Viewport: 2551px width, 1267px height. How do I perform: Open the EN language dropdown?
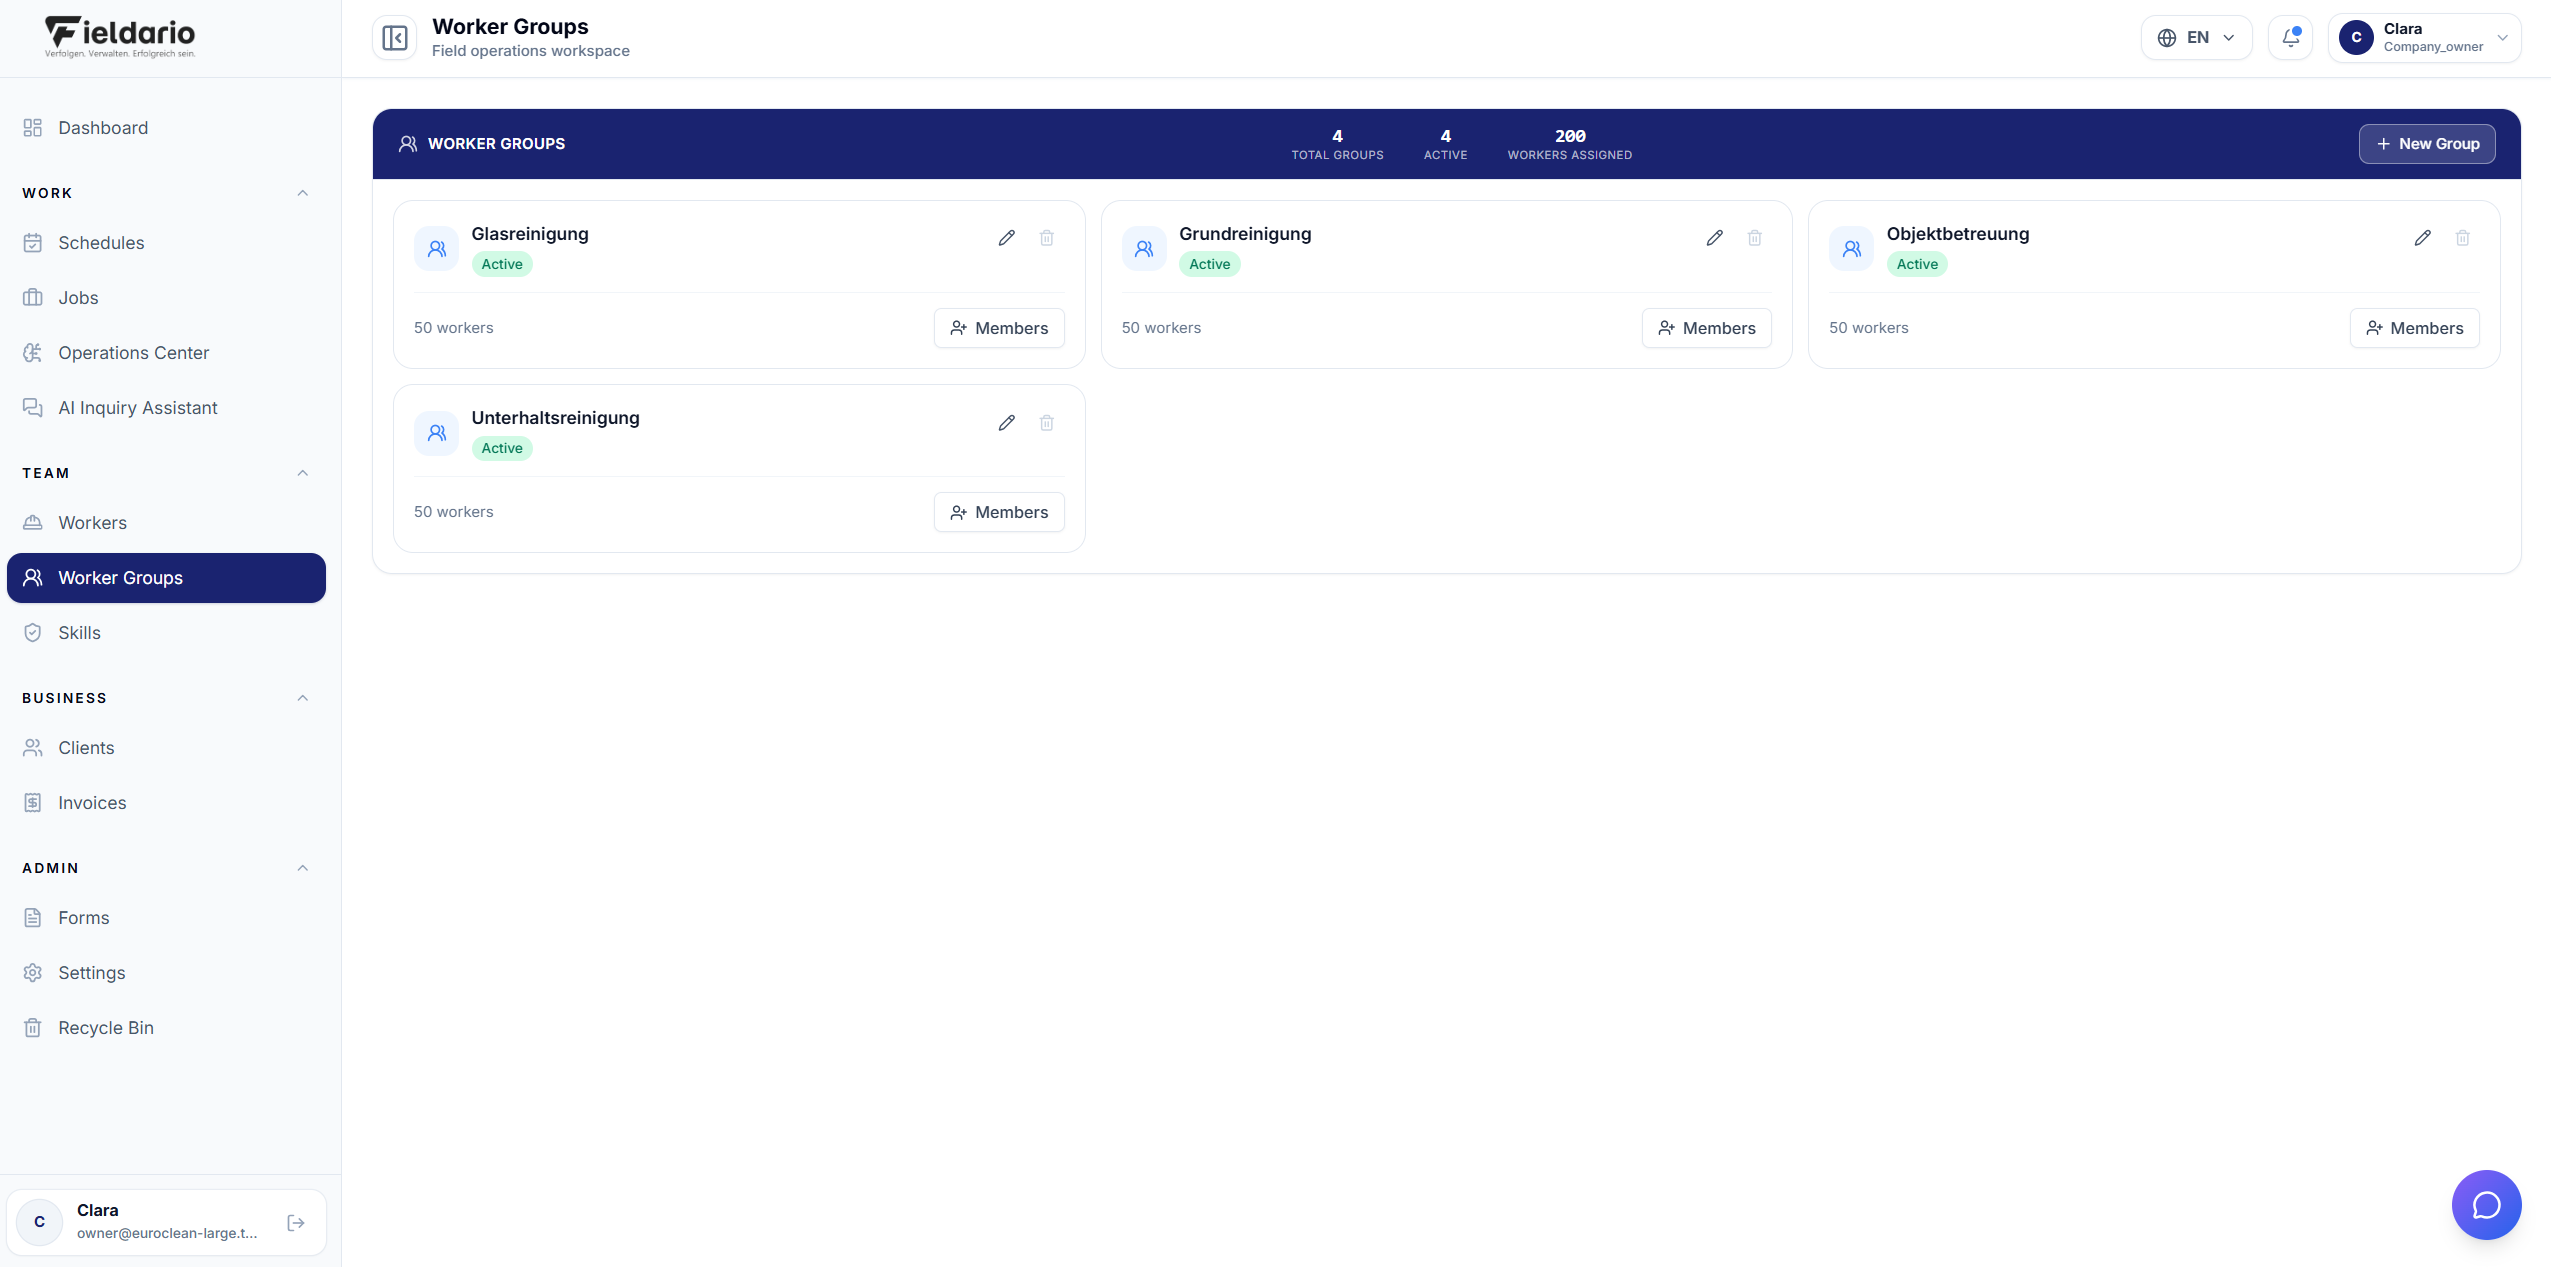coord(2196,38)
